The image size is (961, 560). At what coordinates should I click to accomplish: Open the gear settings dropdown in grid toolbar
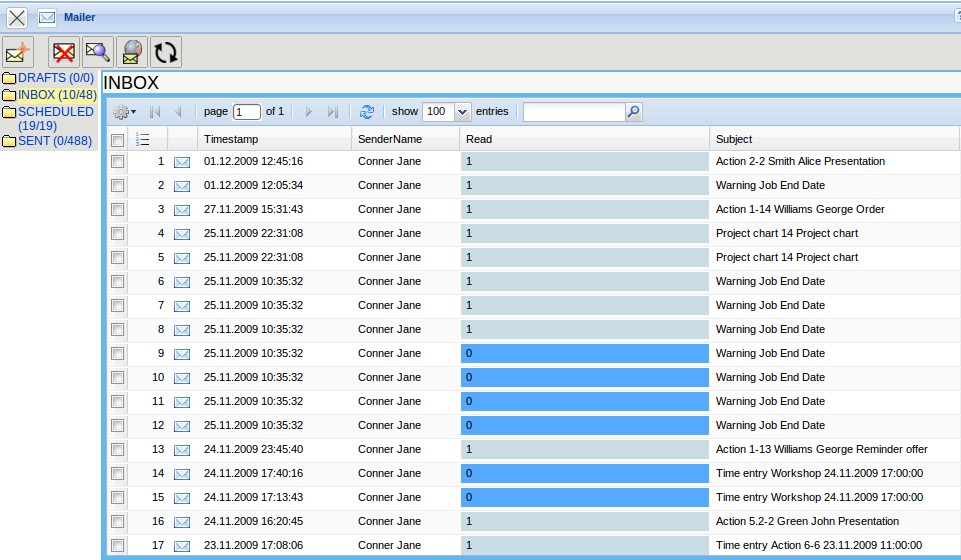[124, 112]
